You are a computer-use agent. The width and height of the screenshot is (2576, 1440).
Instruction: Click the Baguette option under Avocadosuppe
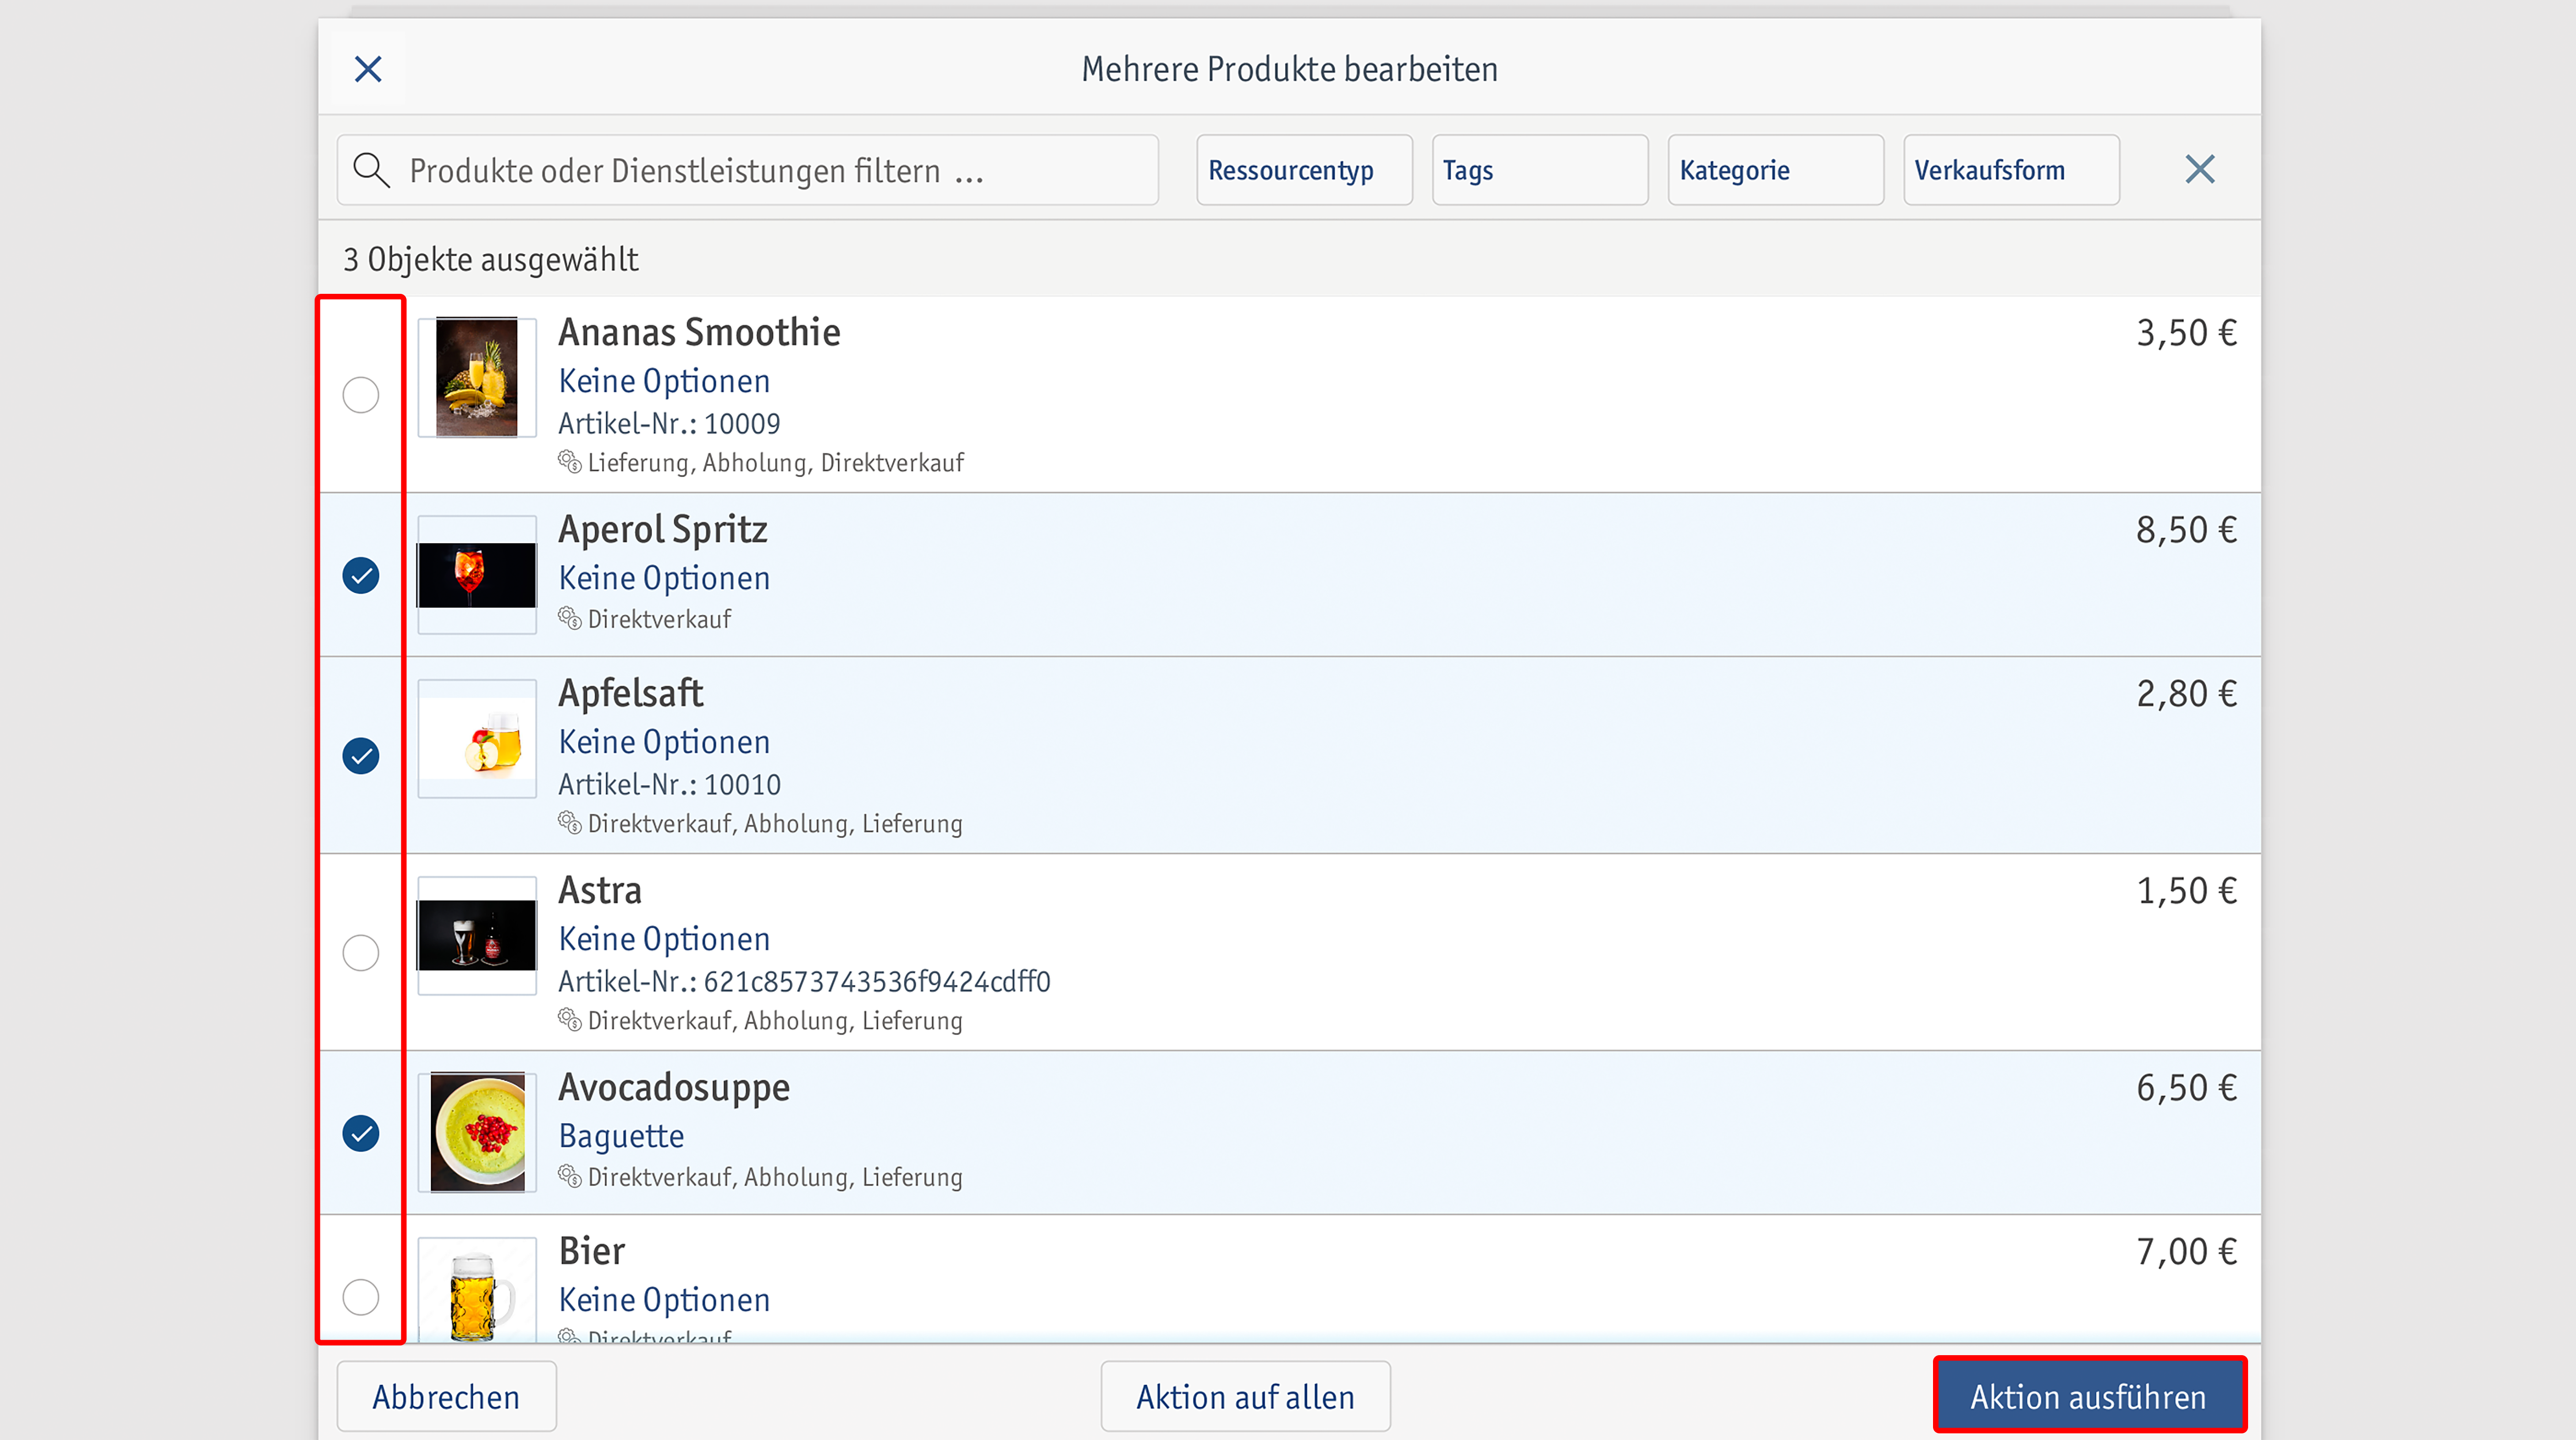coord(621,1136)
